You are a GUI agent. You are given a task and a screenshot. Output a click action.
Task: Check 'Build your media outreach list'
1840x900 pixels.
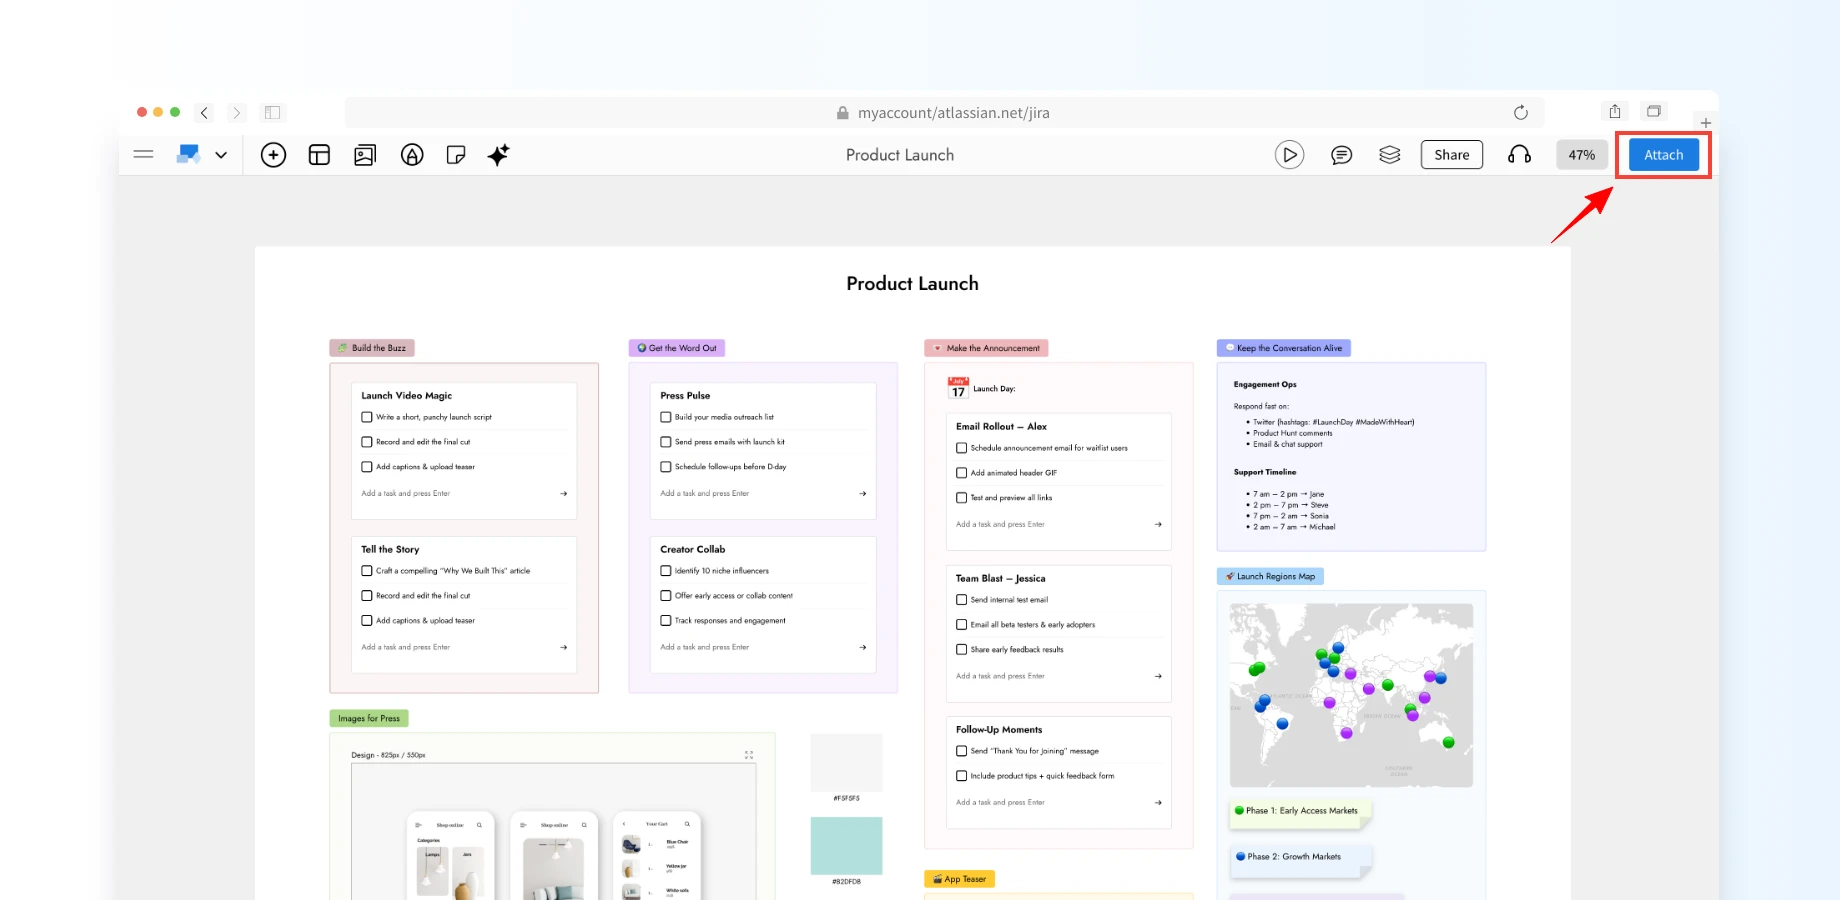coord(666,417)
